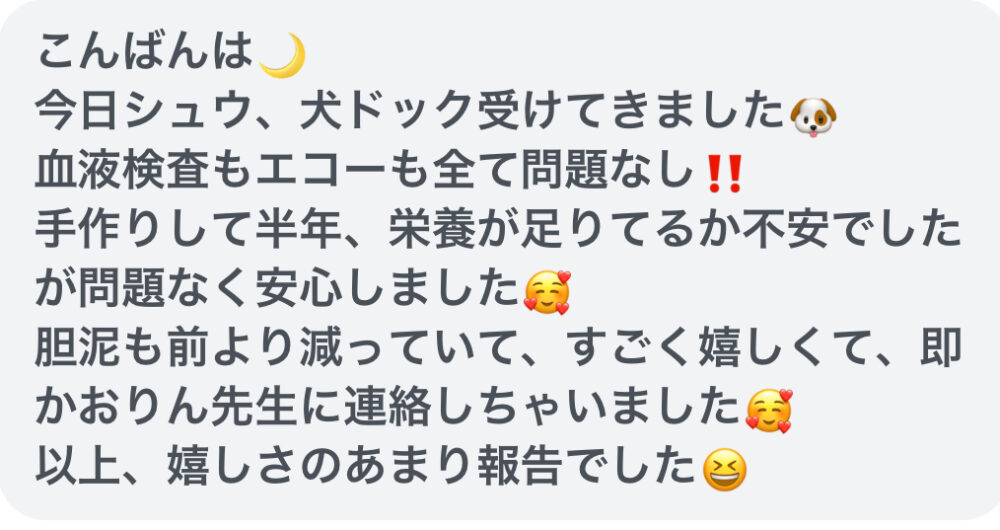This screenshot has width=1000, height=530.
Task: Click the dog face emoji
Action: [x=813, y=117]
